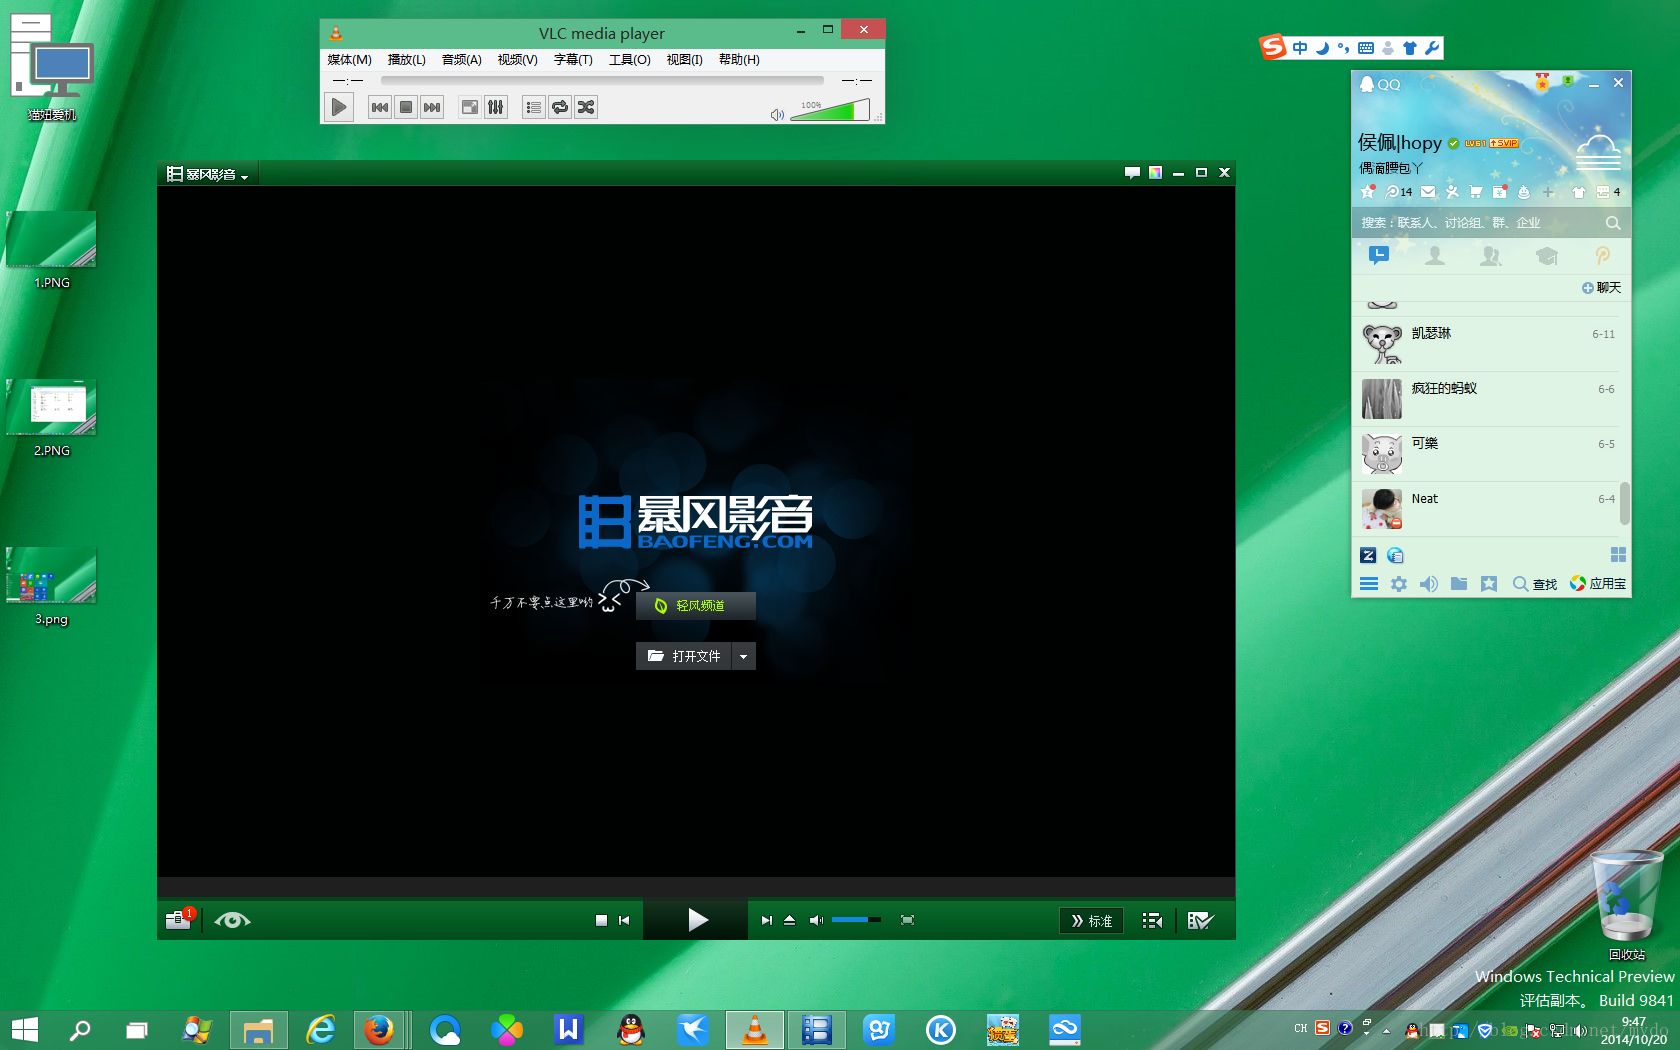Open VLC 工具(O) menu
This screenshot has width=1680, height=1050.
[x=630, y=60]
